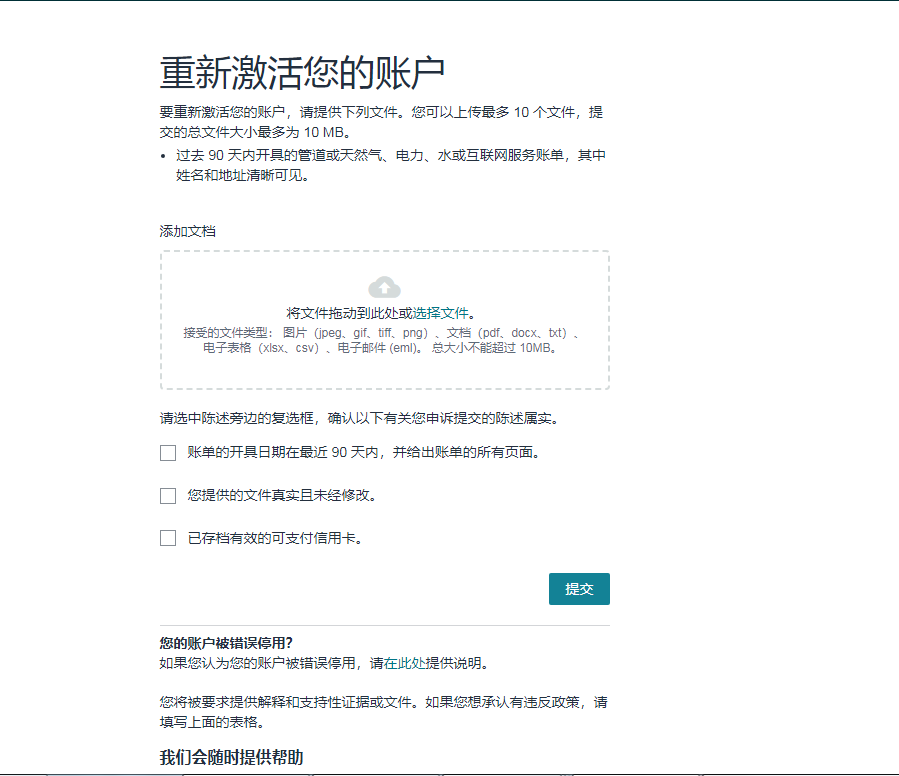The image size is (899, 776).
Task: Click the 我们会随时提供帮助 heading
Action: [231, 757]
